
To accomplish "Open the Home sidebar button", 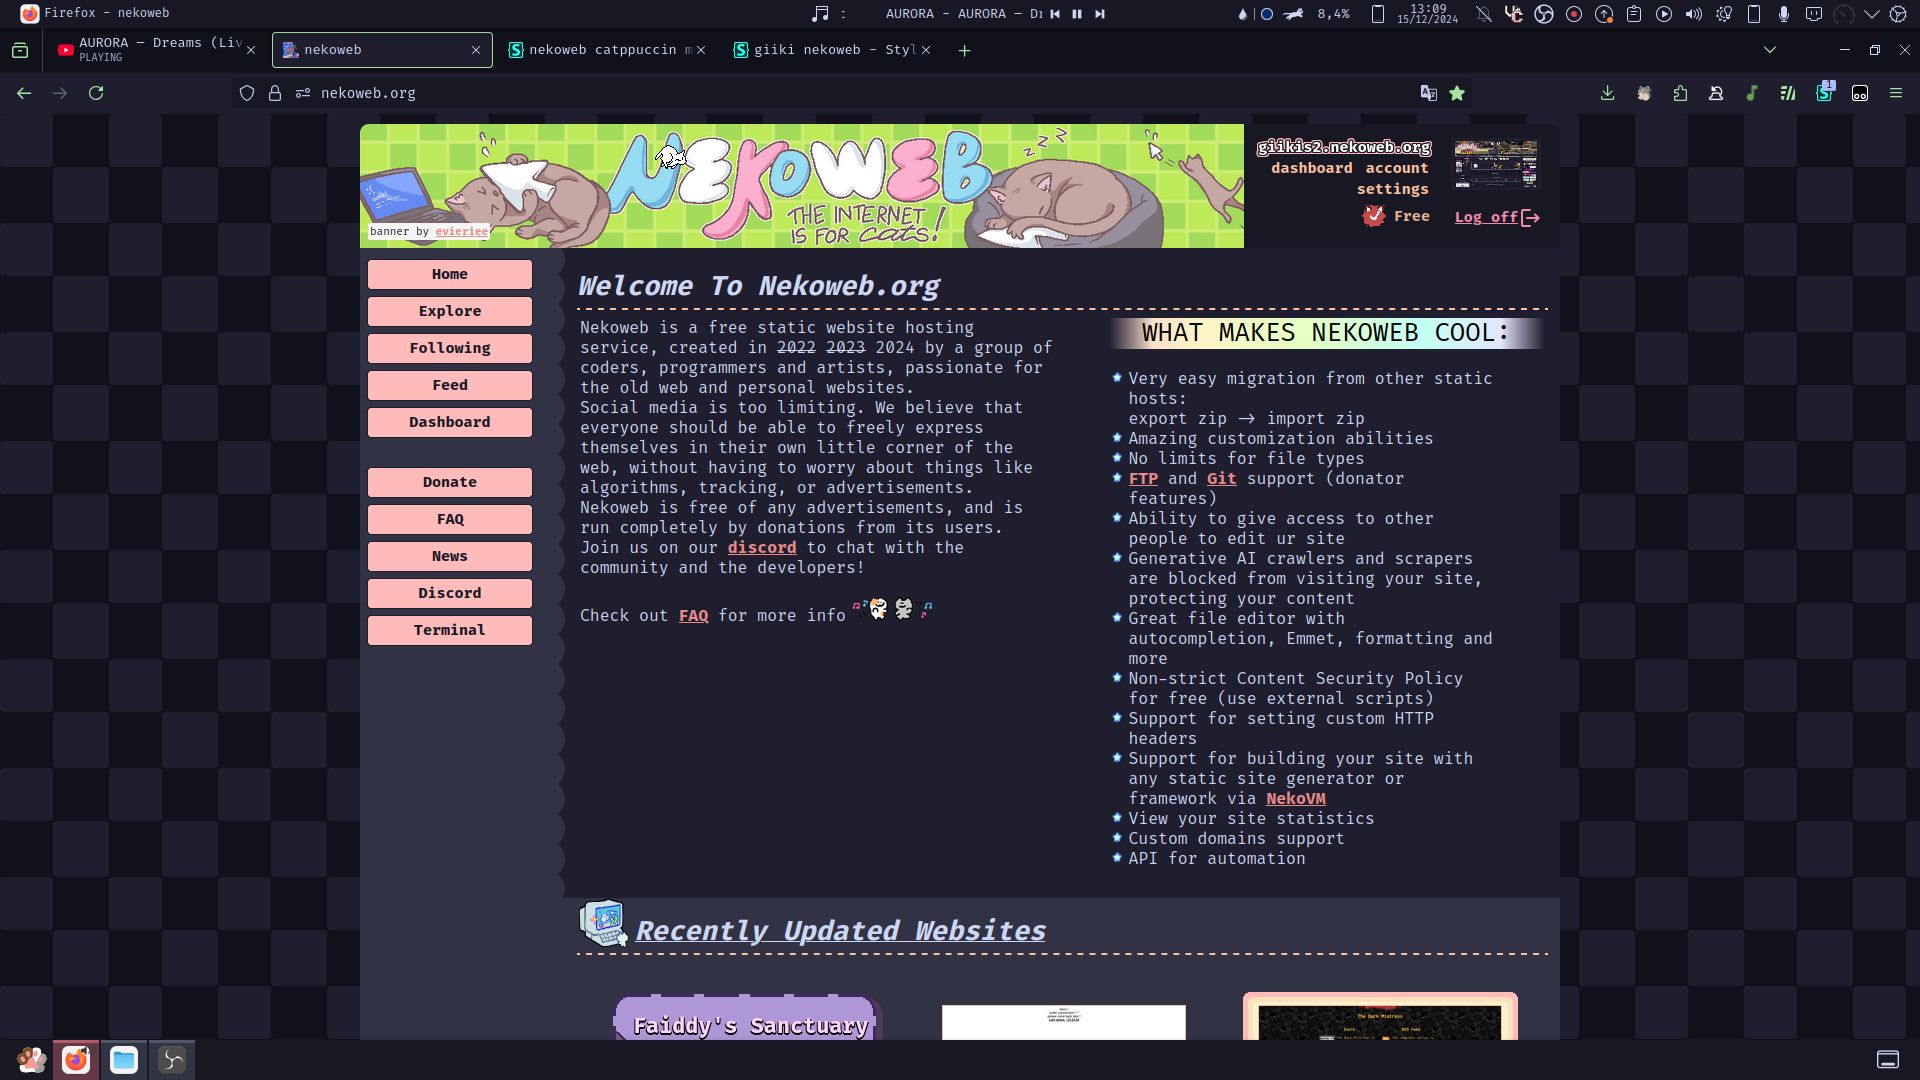I will point(450,274).
